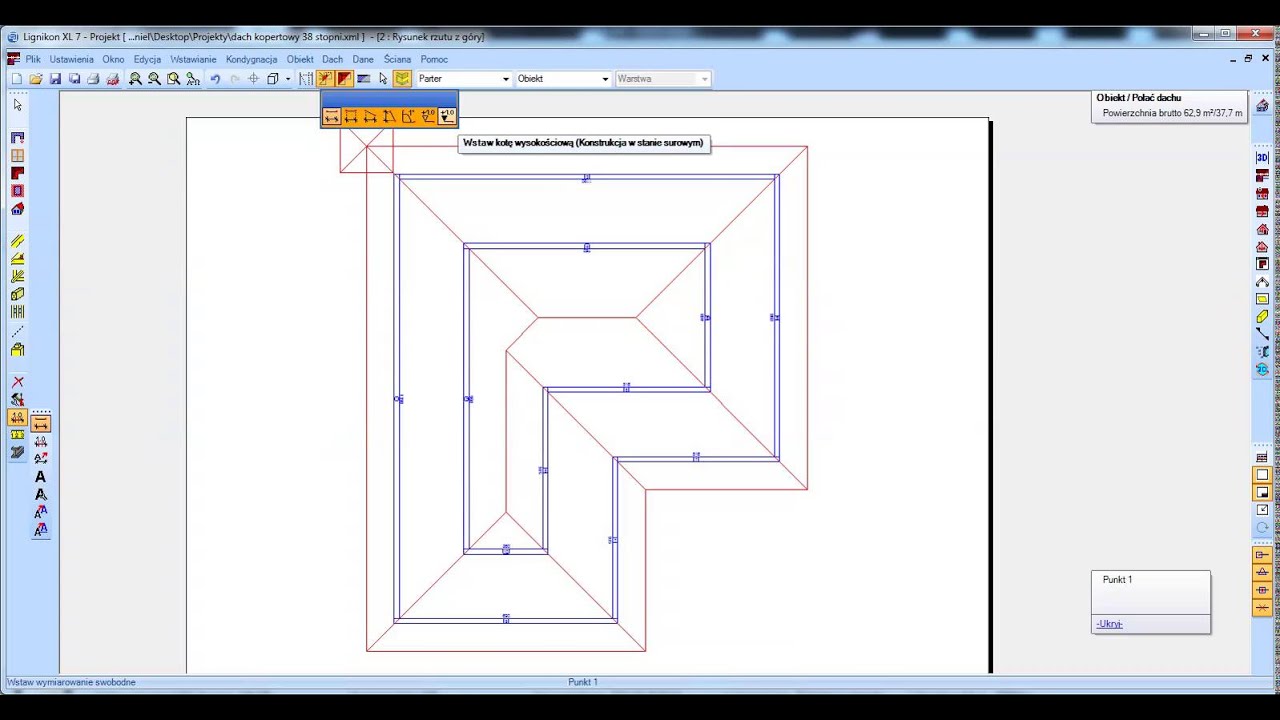Click the crosshair target icon in the top toolbar
Image resolution: width=1280 pixels, height=720 pixels.
click(253, 79)
